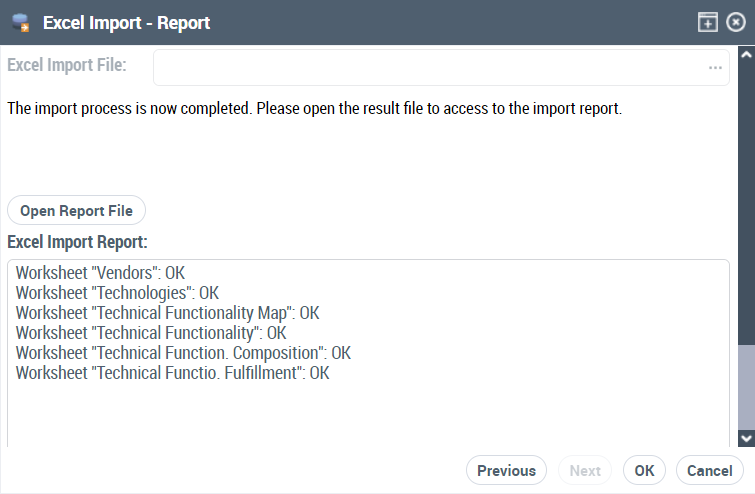Select the Worksheet "Vendors" report line
This screenshot has height=494, width=755.
pyautogui.click(x=100, y=272)
